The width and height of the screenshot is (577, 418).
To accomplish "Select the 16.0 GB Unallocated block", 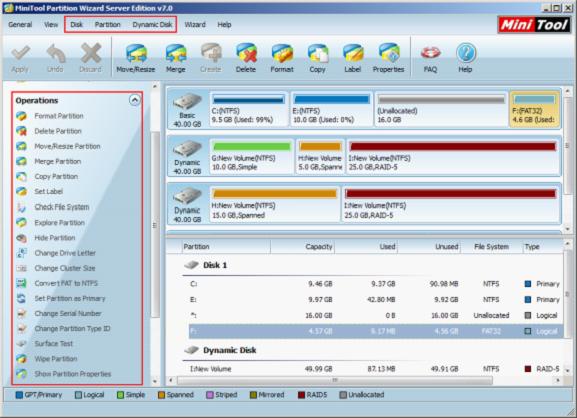I will point(441,109).
